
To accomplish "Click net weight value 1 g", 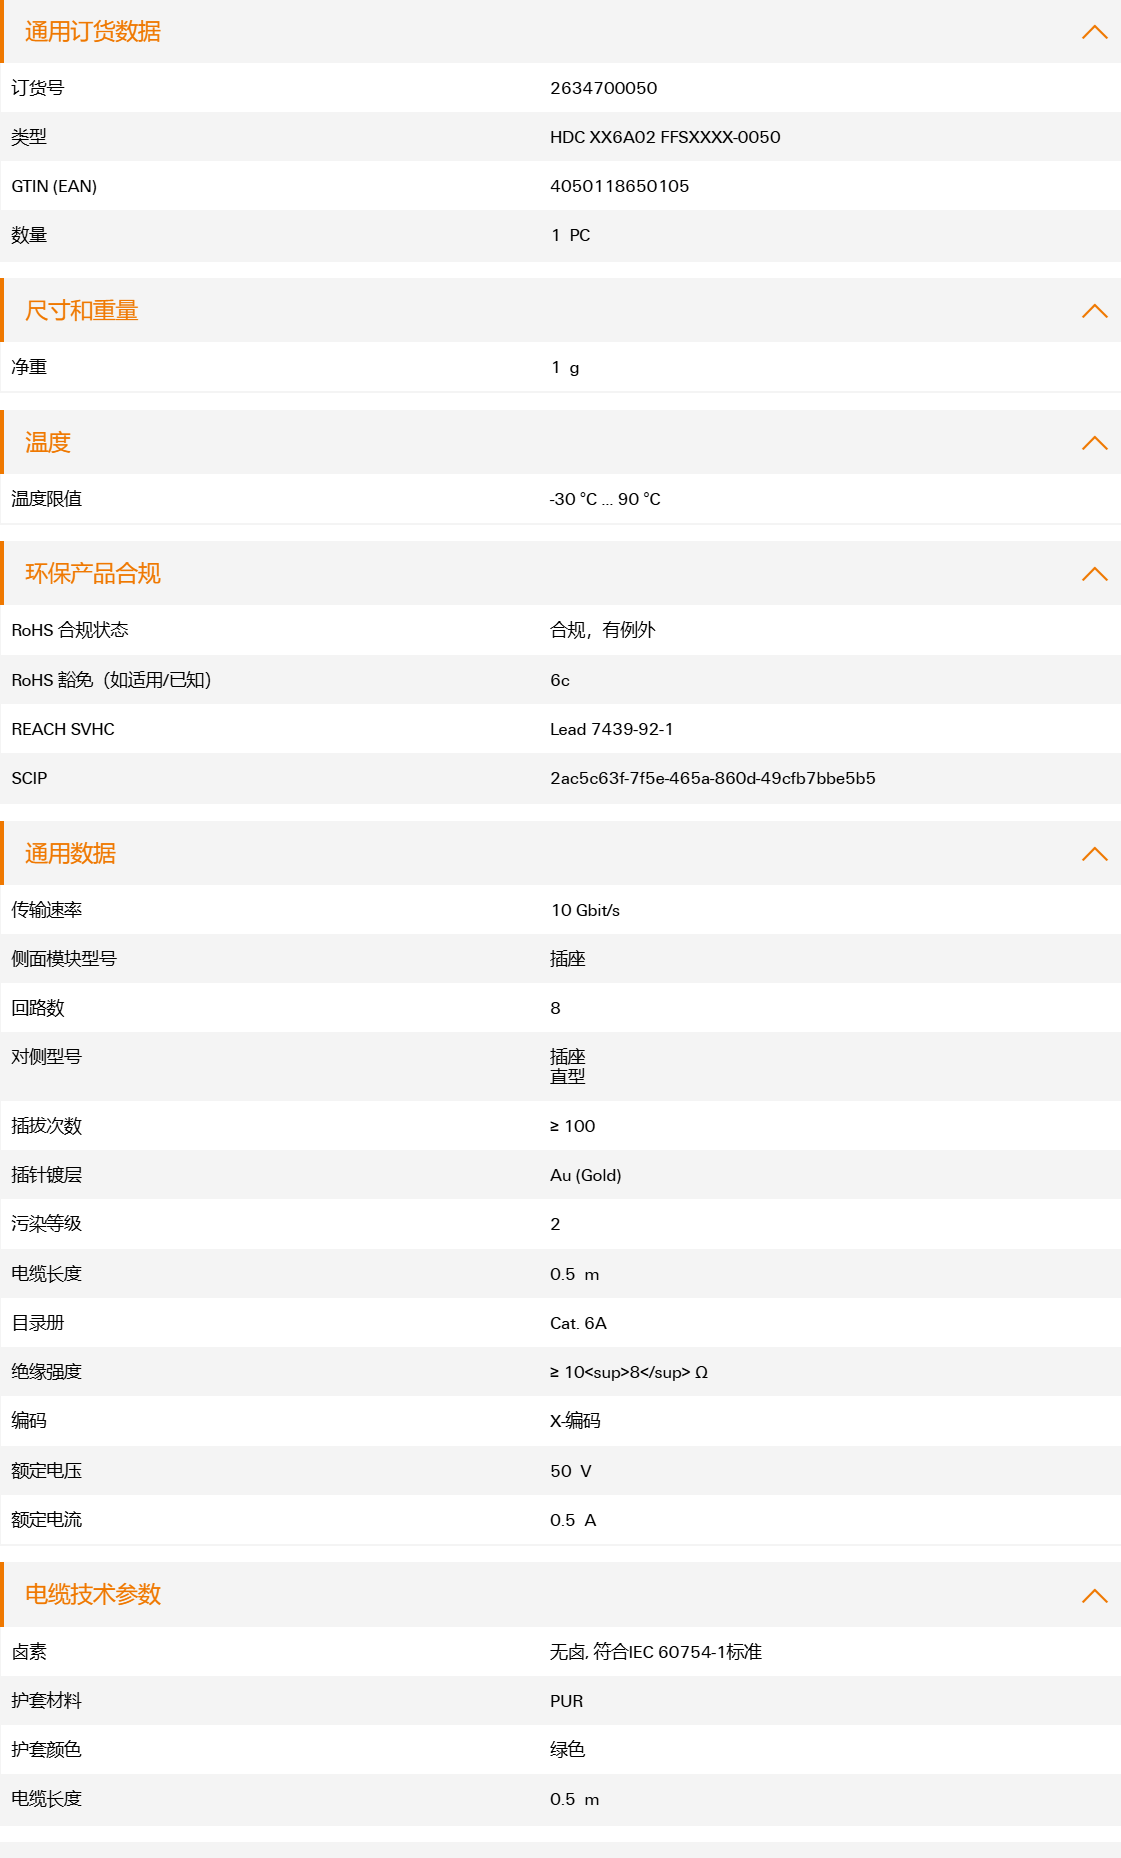I will click(565, 367).
